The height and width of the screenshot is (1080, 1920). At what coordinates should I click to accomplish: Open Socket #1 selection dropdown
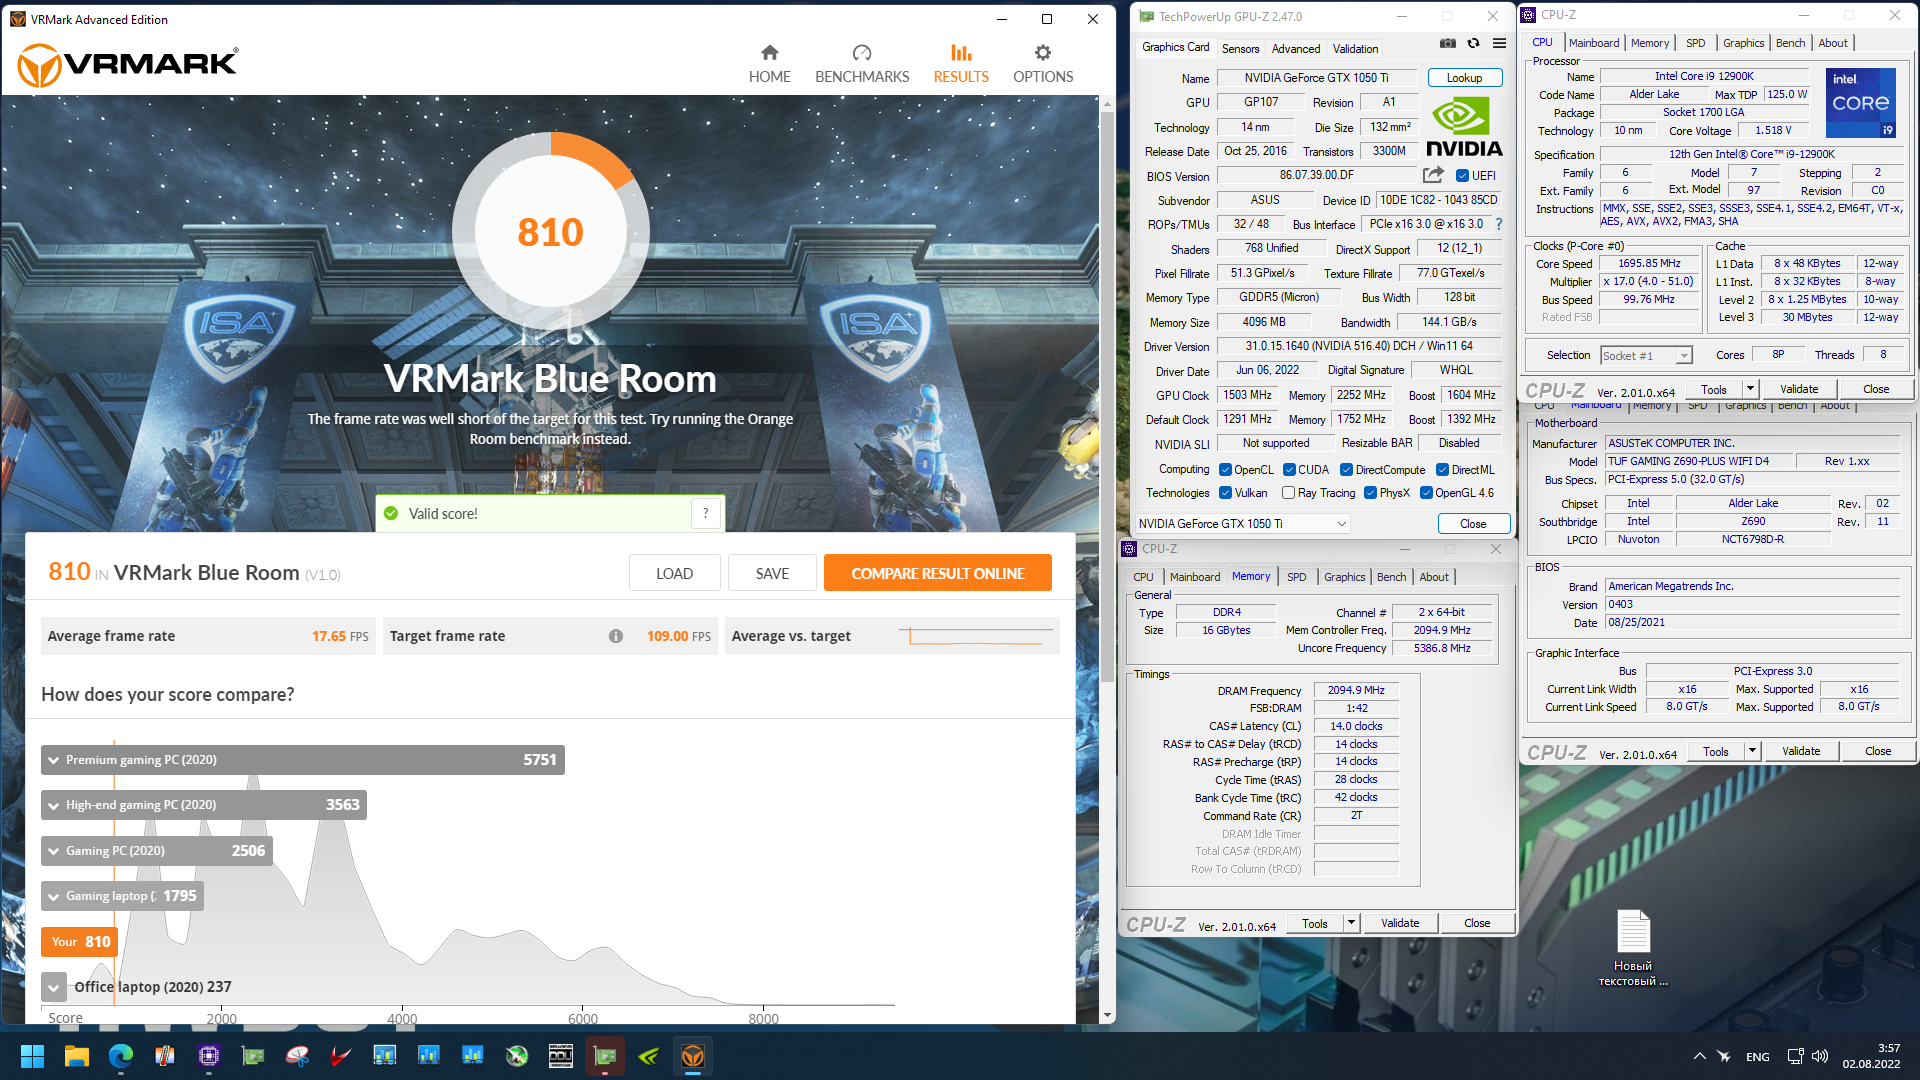(x=1646, y=355)
